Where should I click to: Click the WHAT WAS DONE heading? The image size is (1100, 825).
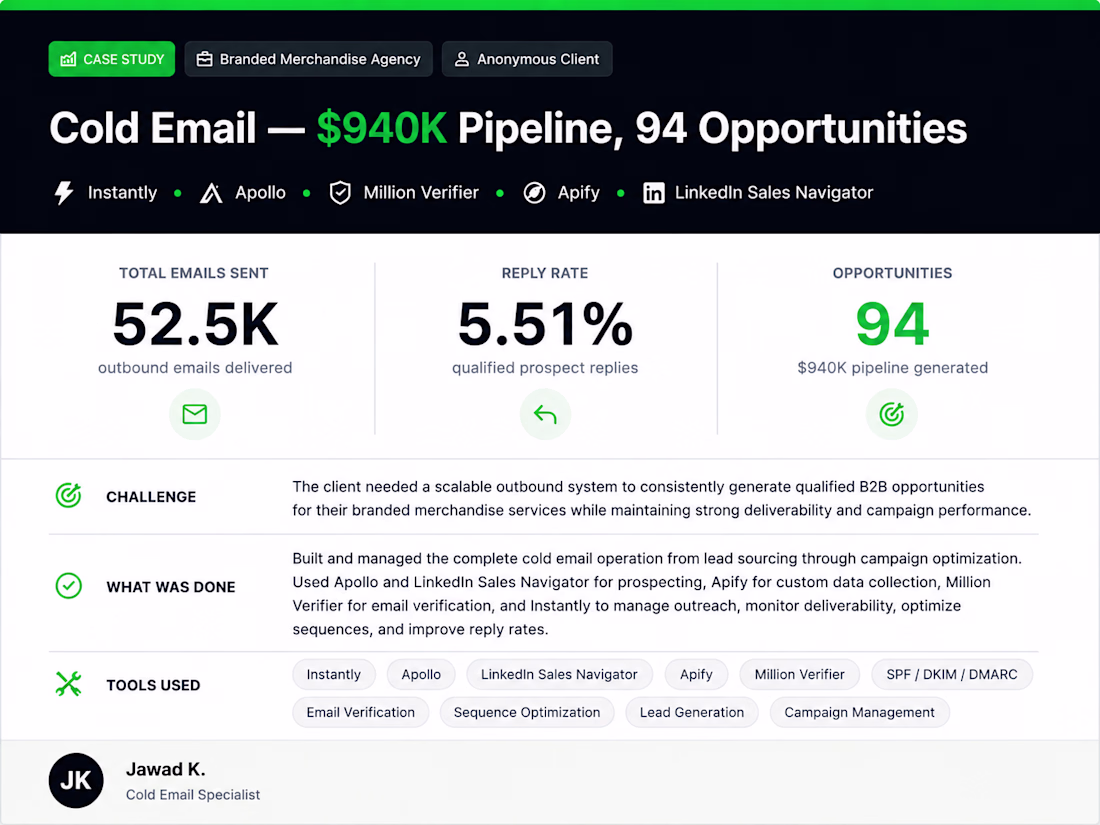pyautogui.click(x=170, y=587)
